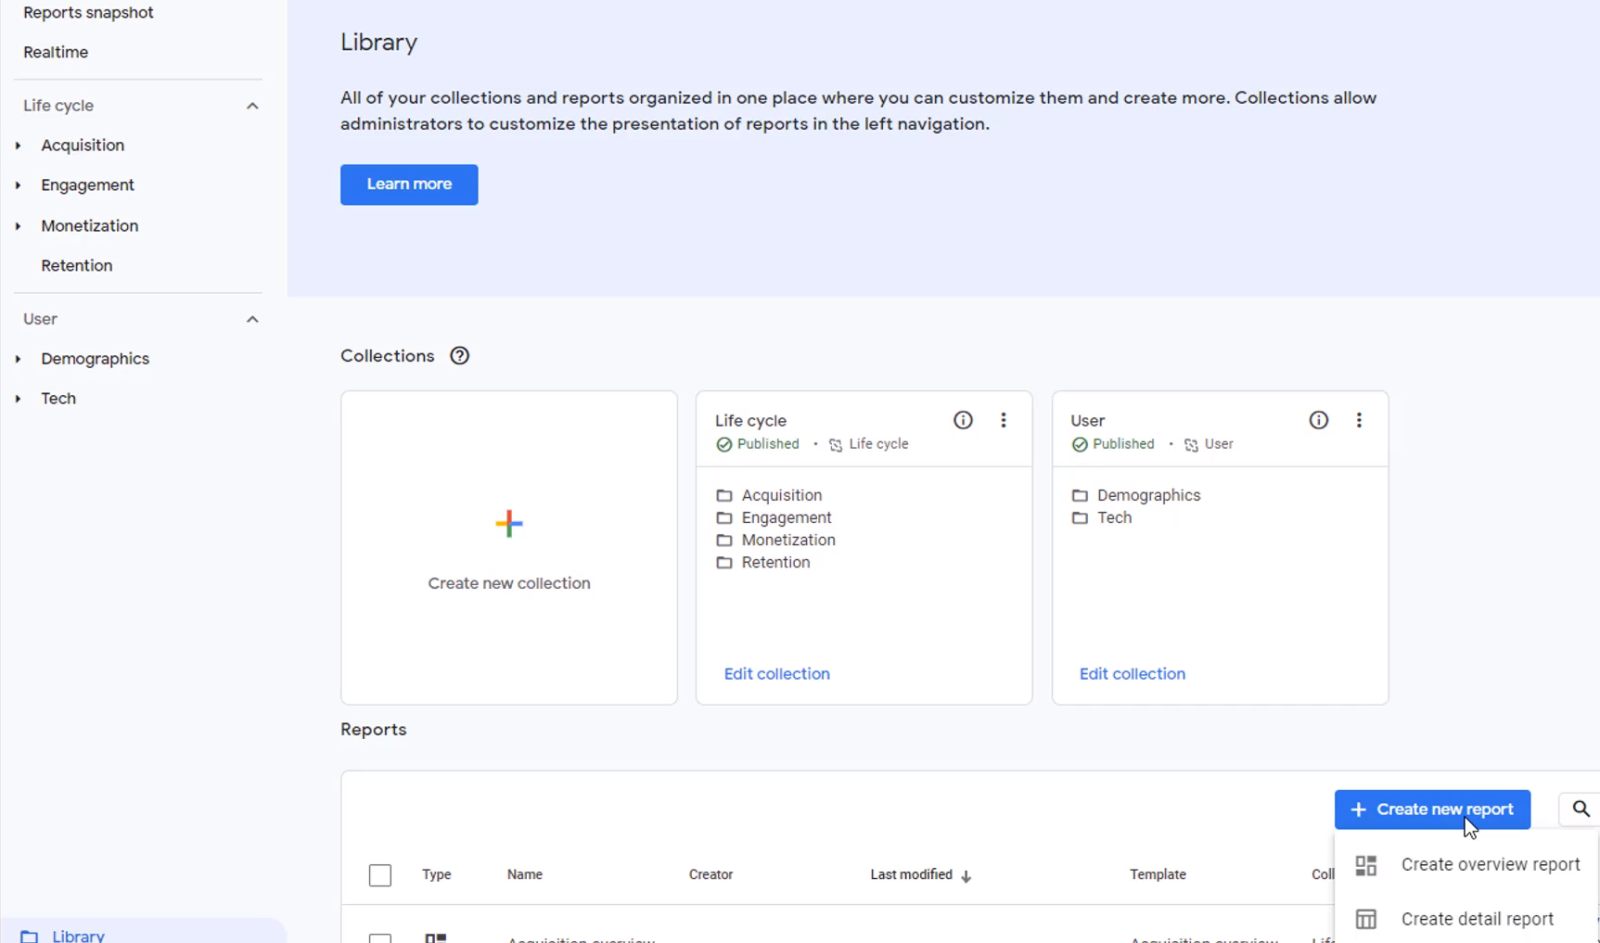This screenshot has width=1600, height=943.
Task: Click the overview report icon in the menu
Action: click(x=1366, y=864)
